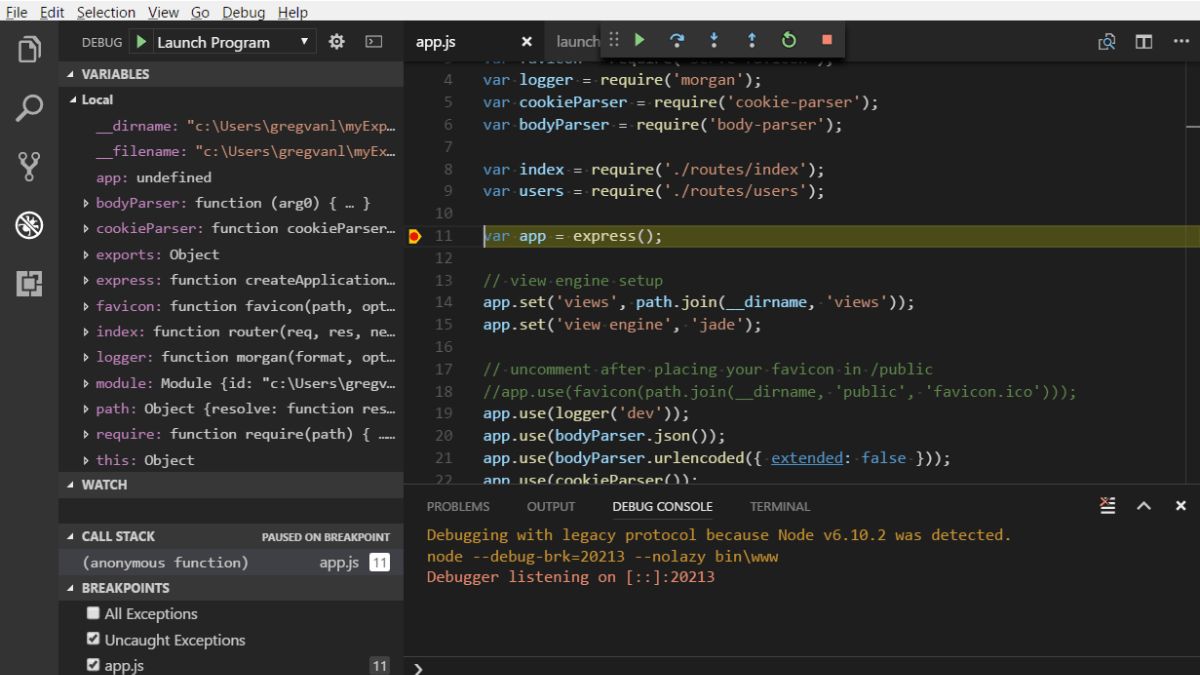Image resolution: width=1200 pixels, height=675 pixels.
Task: Collapse the panel with the chevron button
Action: tap(1144, 506)
